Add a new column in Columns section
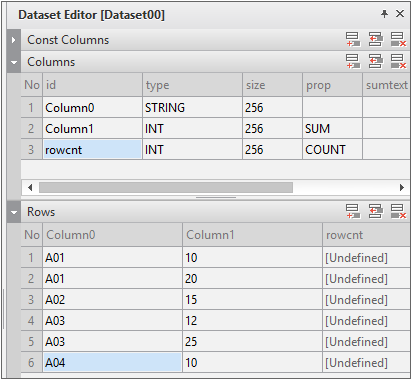Screen dimensions: 411x379 tap(353, 61)
